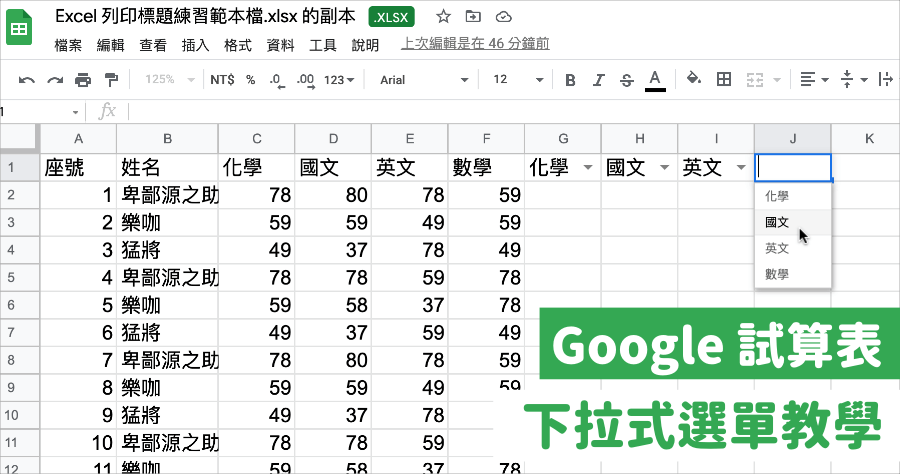Open the zoom 125% dropdown
This screenshot has width=900, height=474.
coord(169,80)
